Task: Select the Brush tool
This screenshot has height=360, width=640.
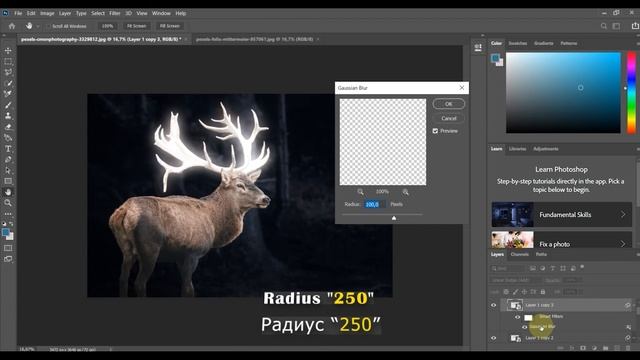Action: pyautogui.click(x=8, y=105)
